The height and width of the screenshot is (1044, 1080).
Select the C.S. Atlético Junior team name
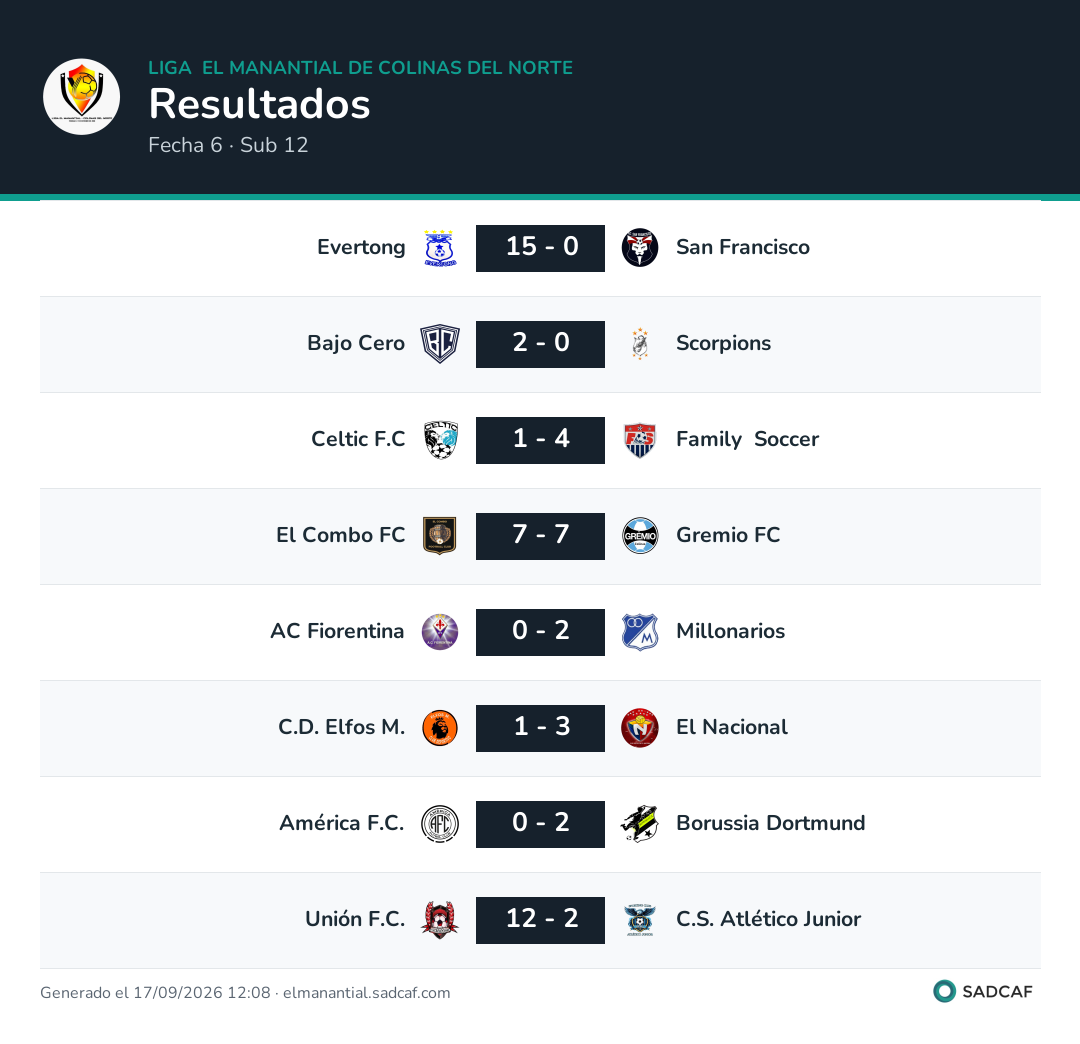(x=768, y=919)
